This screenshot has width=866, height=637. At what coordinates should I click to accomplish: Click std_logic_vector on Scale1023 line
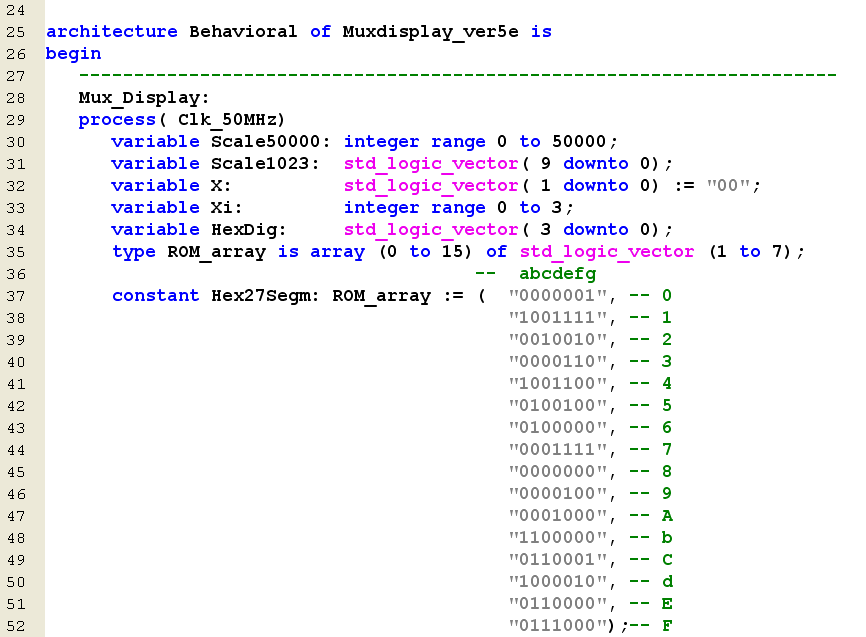click(431, 164)
